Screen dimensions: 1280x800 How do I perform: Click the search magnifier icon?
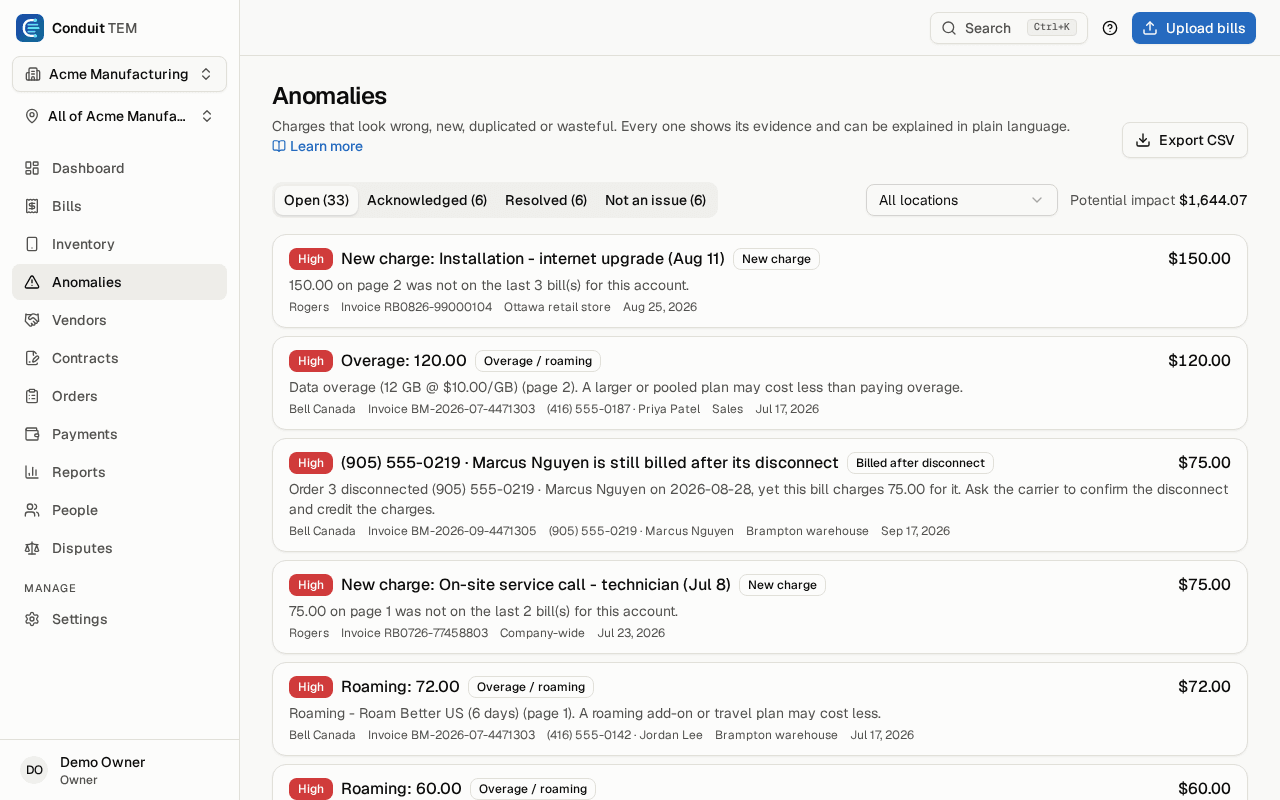[x=949, y=28]
